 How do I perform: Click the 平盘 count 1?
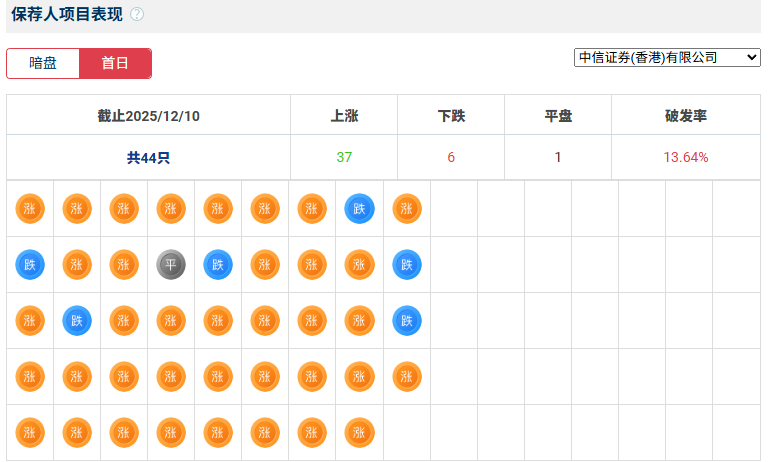[558, 157]
